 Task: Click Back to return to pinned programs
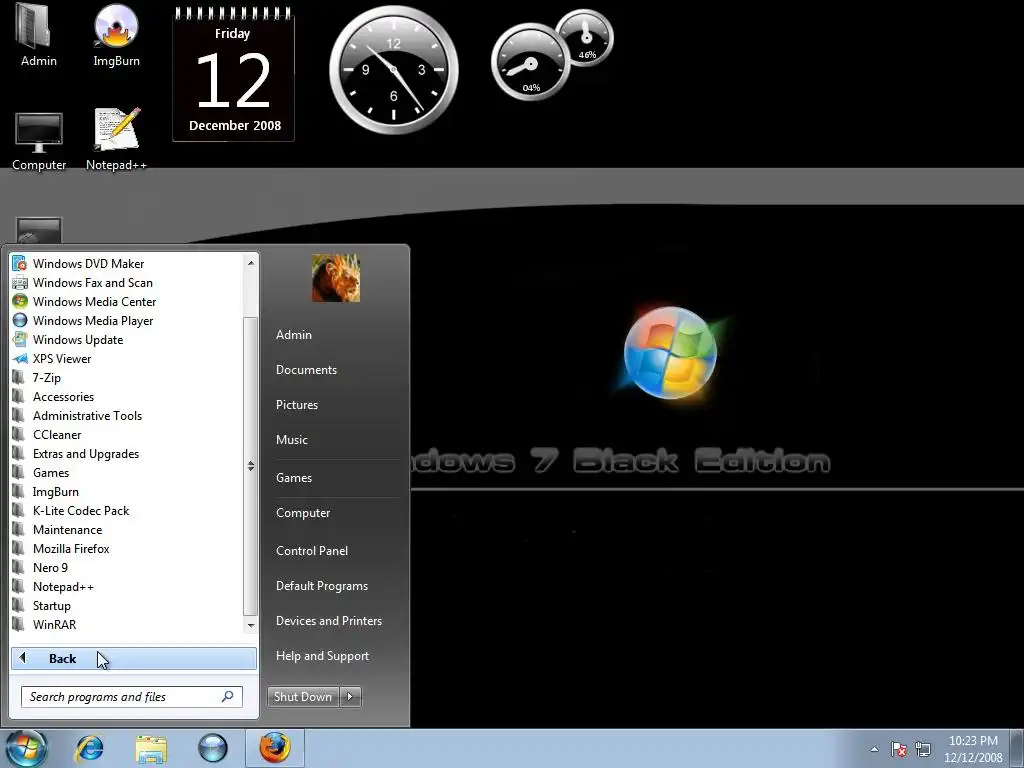(133, 658)
